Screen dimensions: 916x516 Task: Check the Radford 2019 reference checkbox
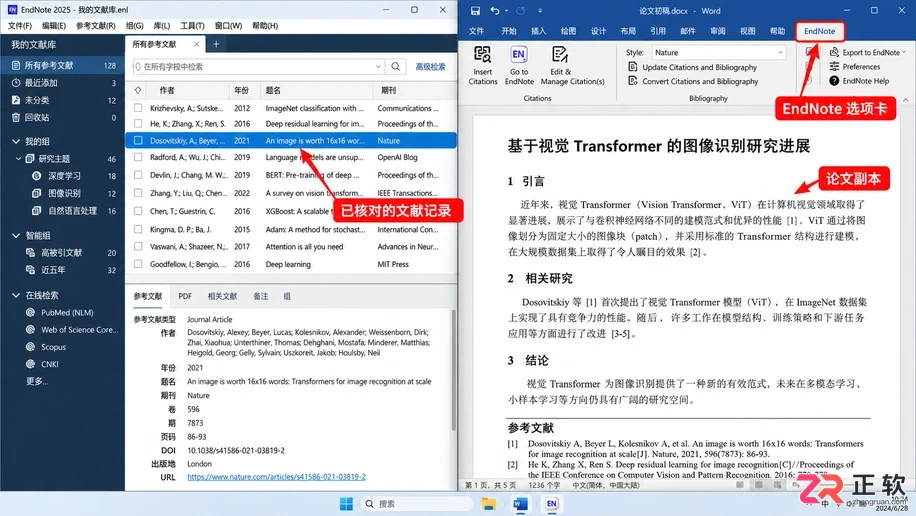[138, 157]
